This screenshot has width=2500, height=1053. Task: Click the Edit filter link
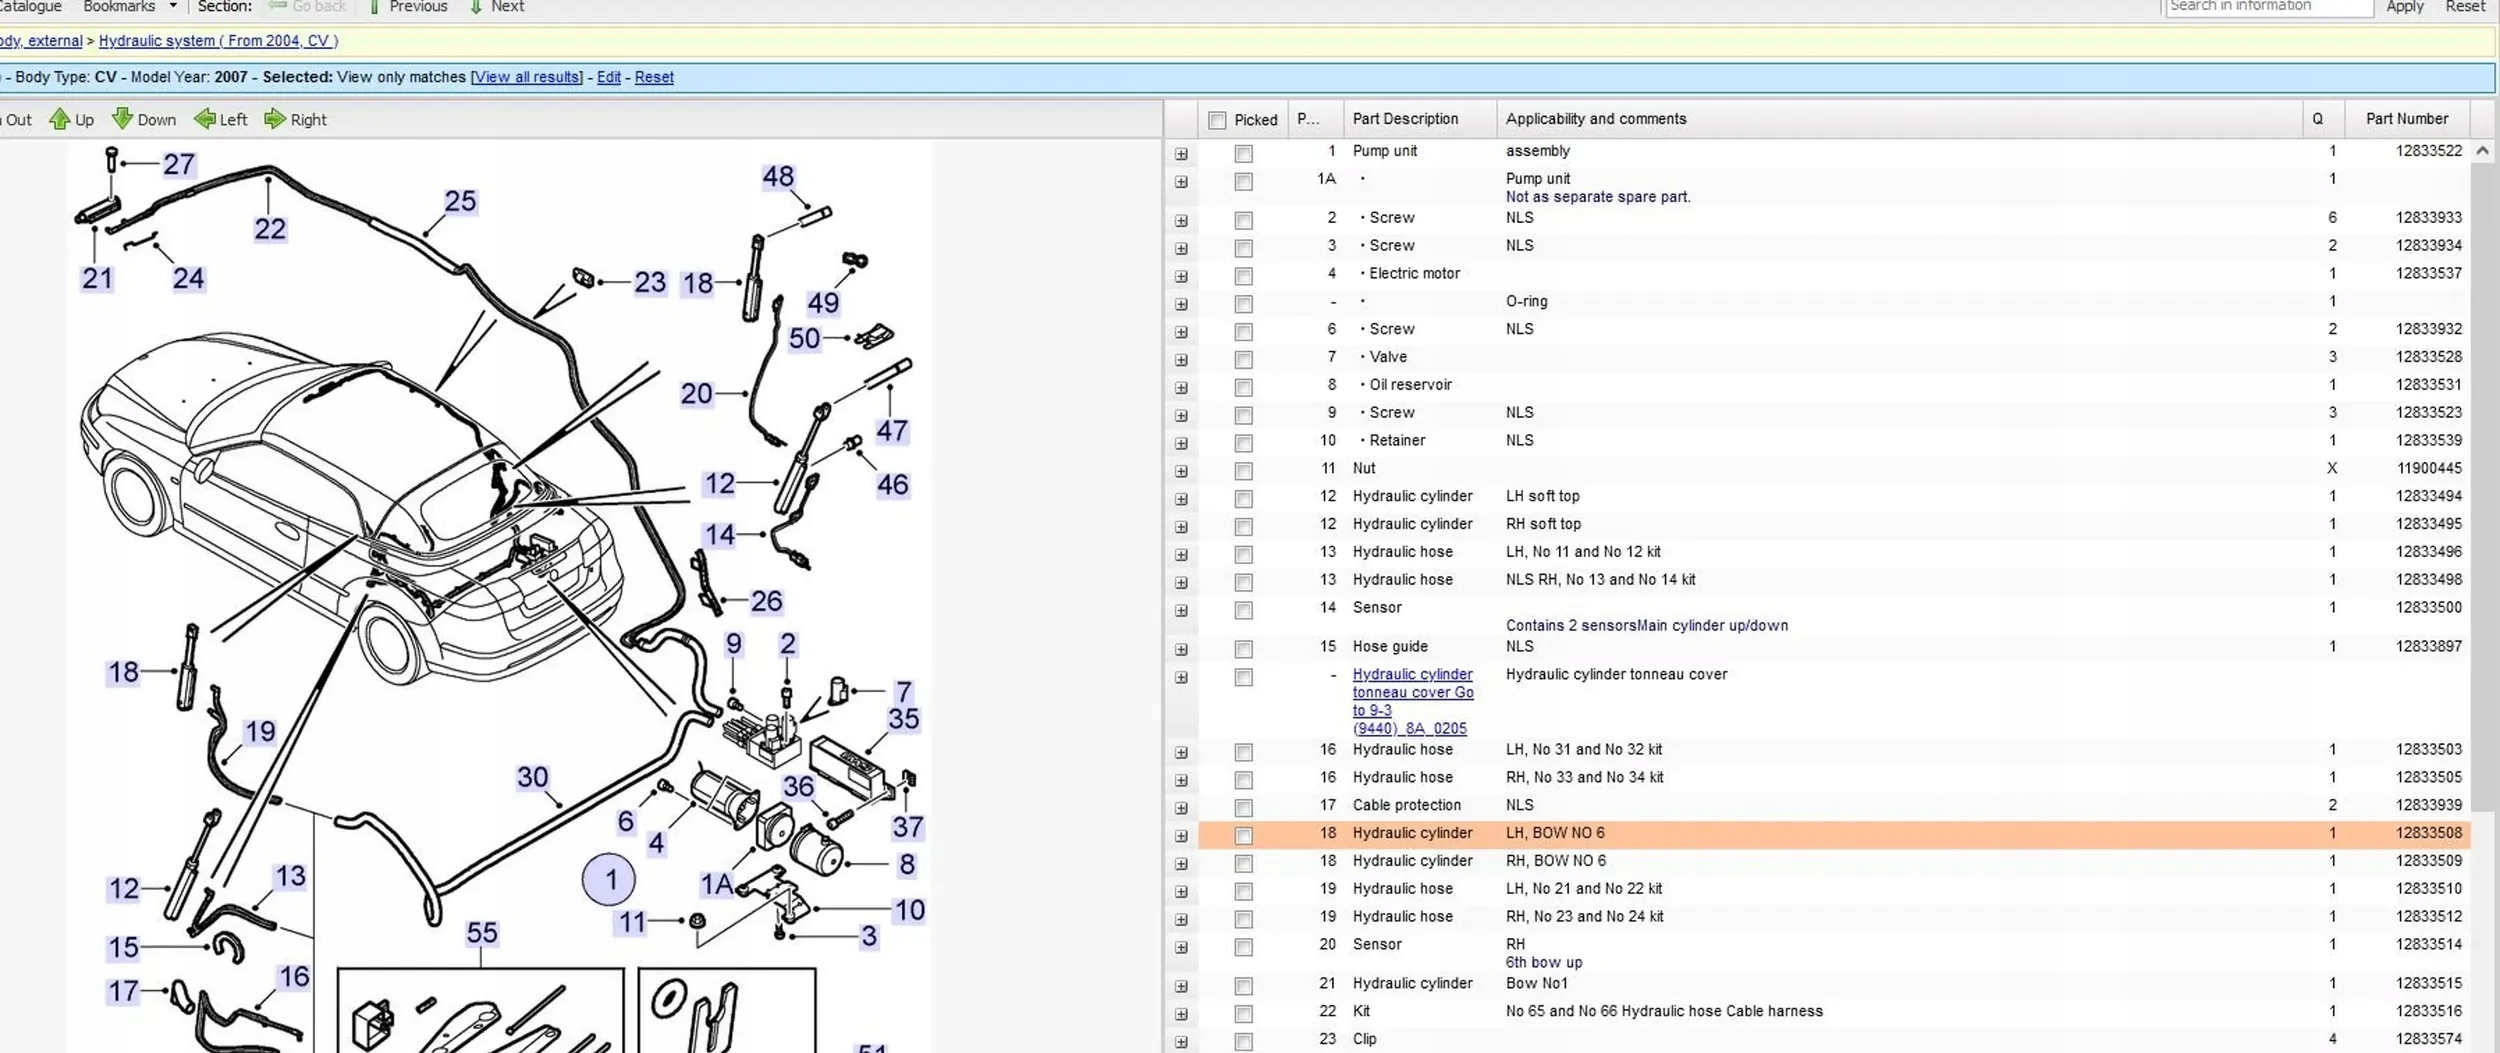pos(609,77)
